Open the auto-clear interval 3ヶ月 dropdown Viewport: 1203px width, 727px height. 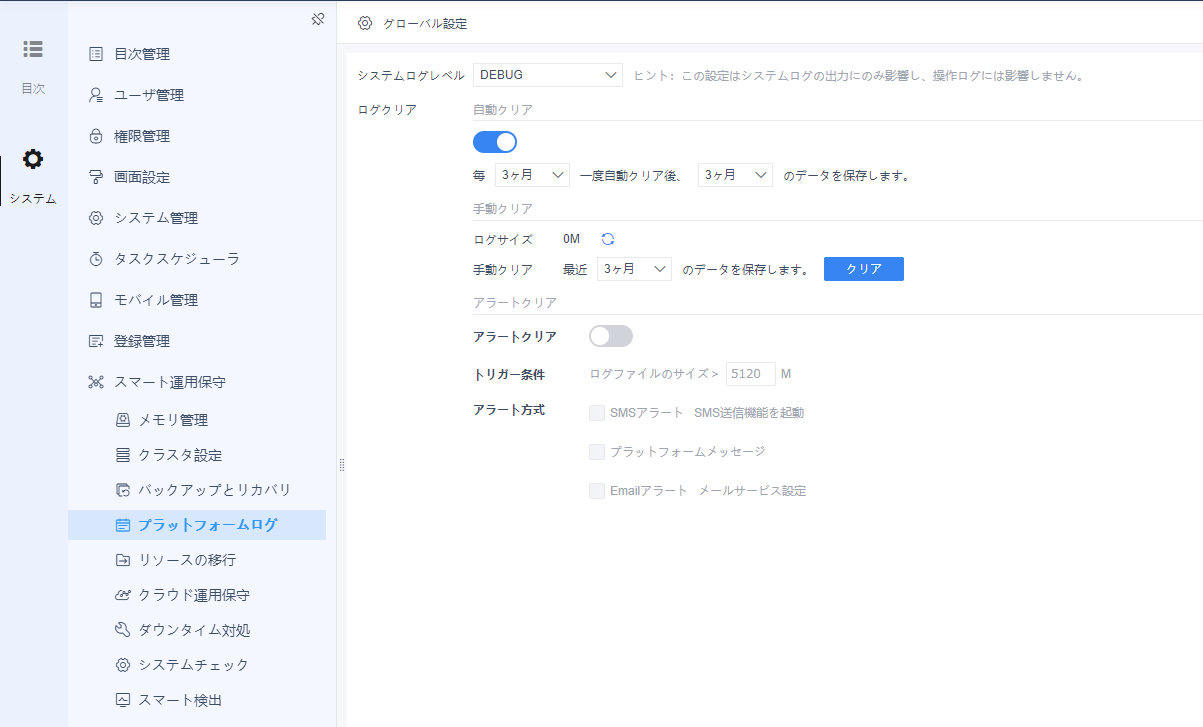pyautogui.click(x=531, y=174)
